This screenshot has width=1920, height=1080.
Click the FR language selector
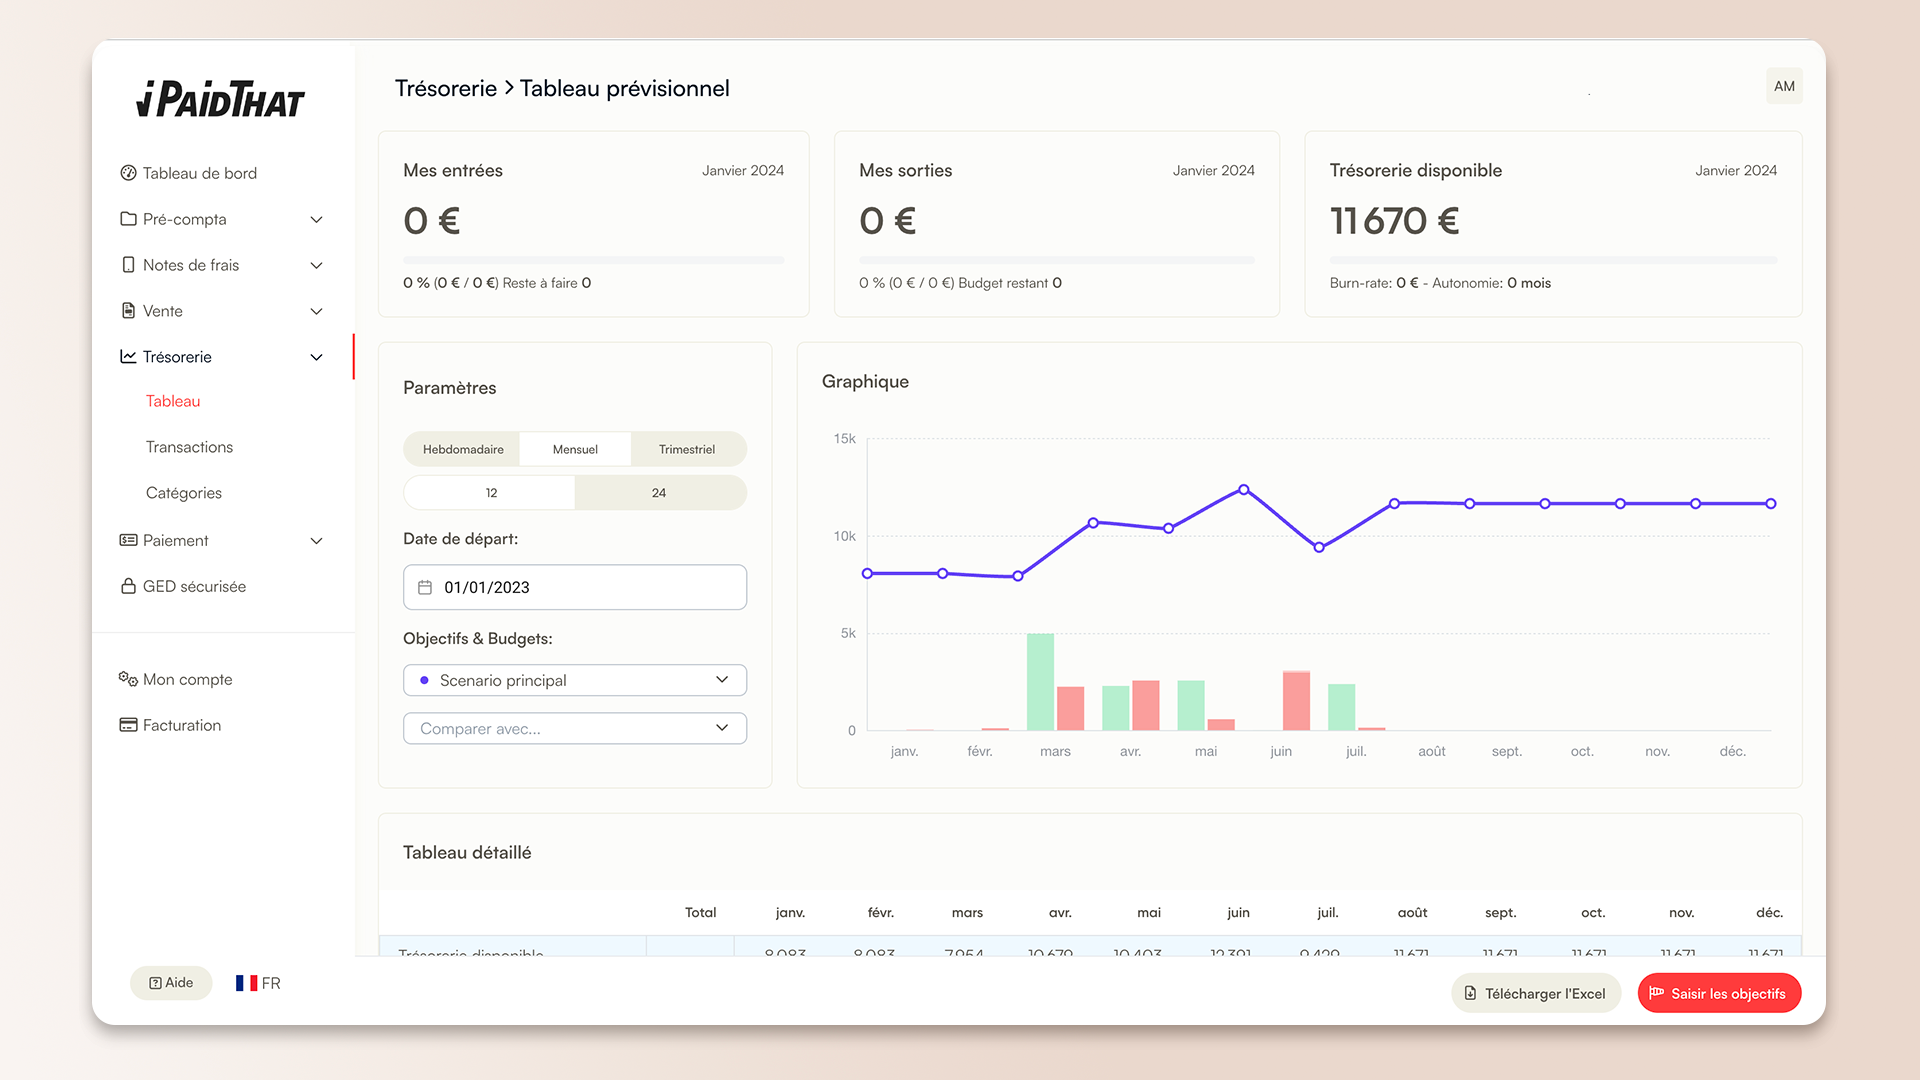258,983
